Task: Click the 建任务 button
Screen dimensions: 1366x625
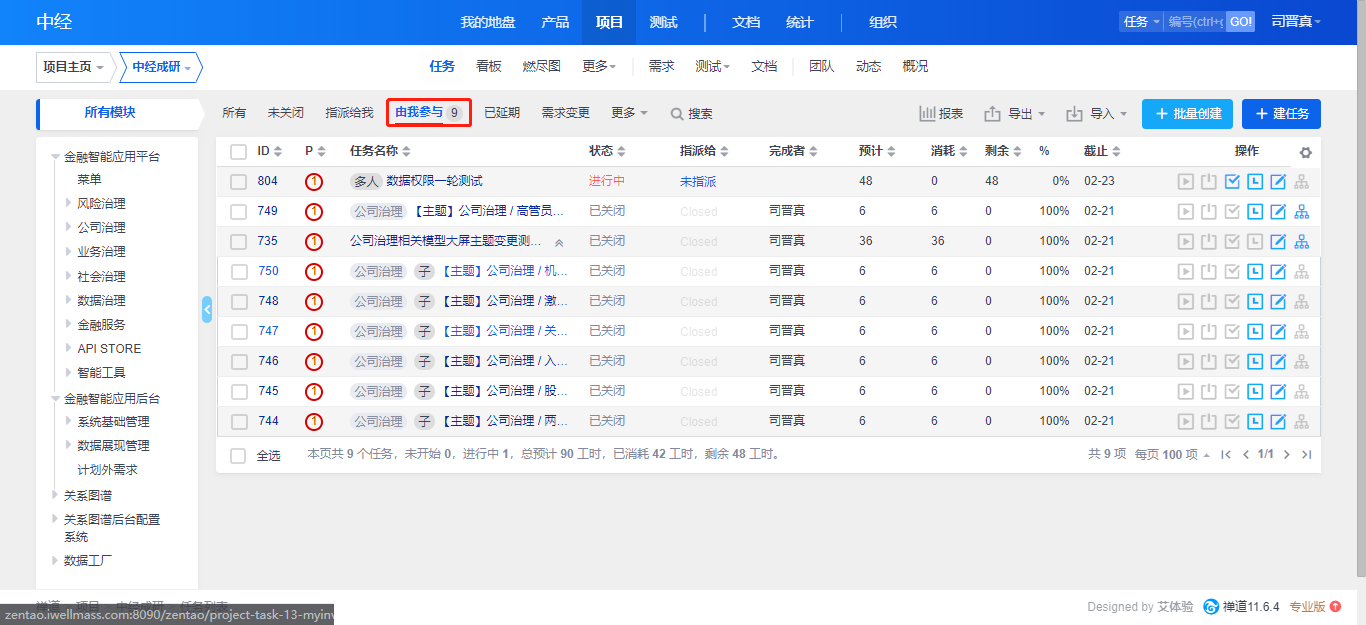Action: (x=1281, y=114)
